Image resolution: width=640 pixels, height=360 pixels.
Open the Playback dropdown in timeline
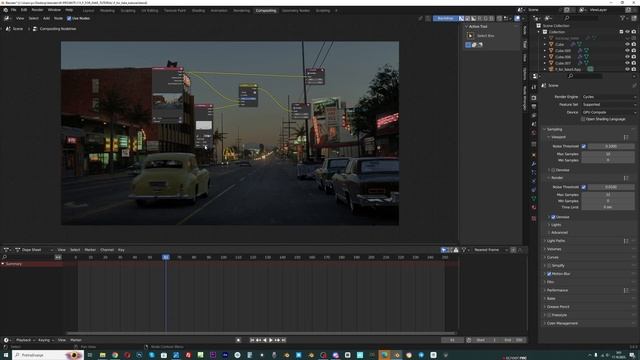(25, 340)
